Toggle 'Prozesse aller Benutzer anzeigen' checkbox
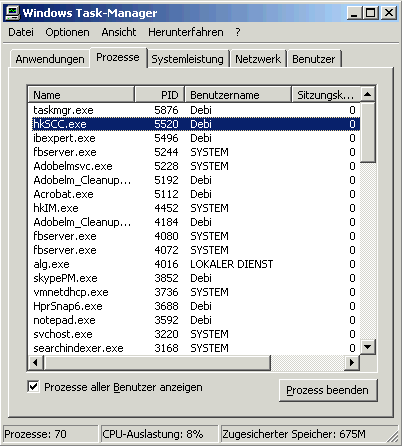The height and width of the screenshot is (446, 402). pyautogui.click(x=33, y=387)
